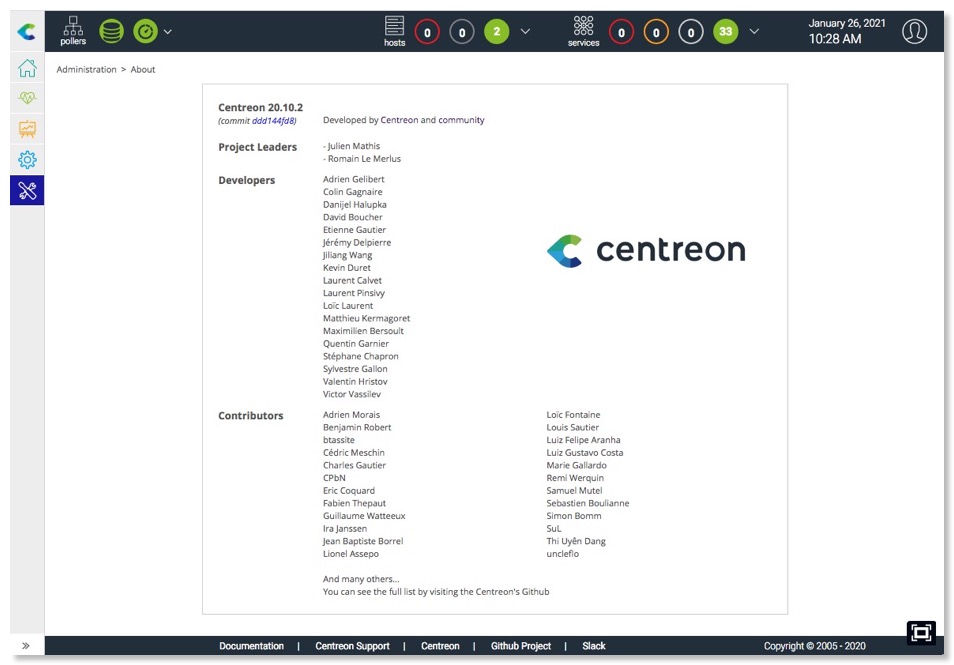The width and height of the screenshot is (954, 665).
Task: Select the Monitoring heartbeat sidebar icon
Action: tap(26, 97)
